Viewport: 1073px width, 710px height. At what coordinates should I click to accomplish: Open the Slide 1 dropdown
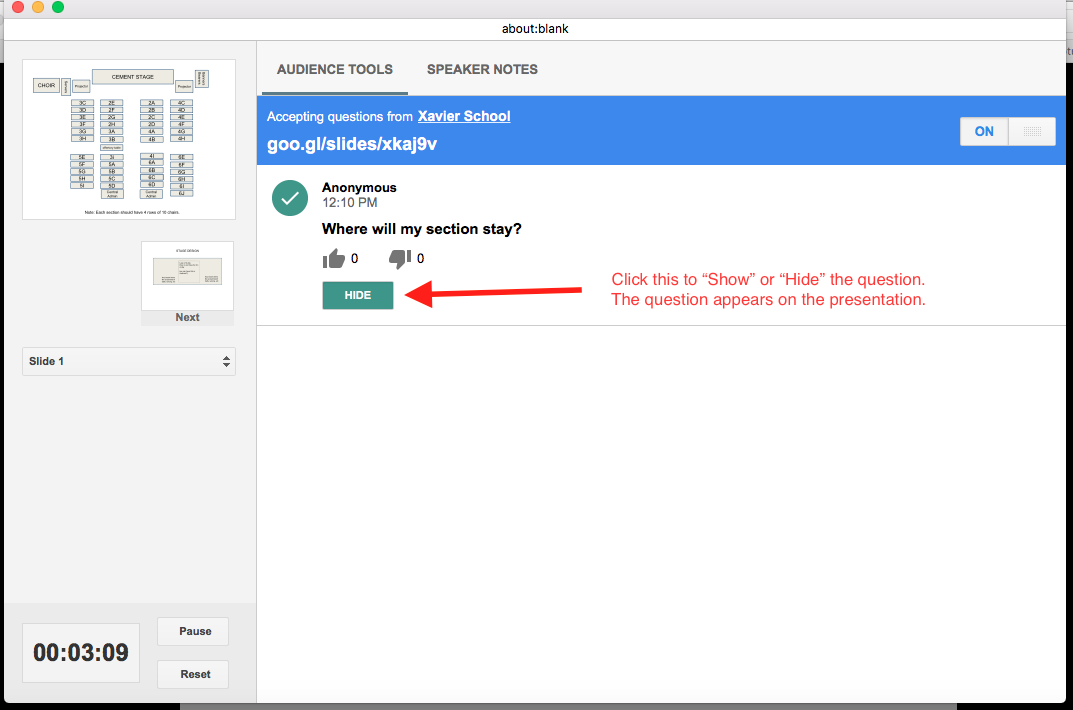(129, 361)
